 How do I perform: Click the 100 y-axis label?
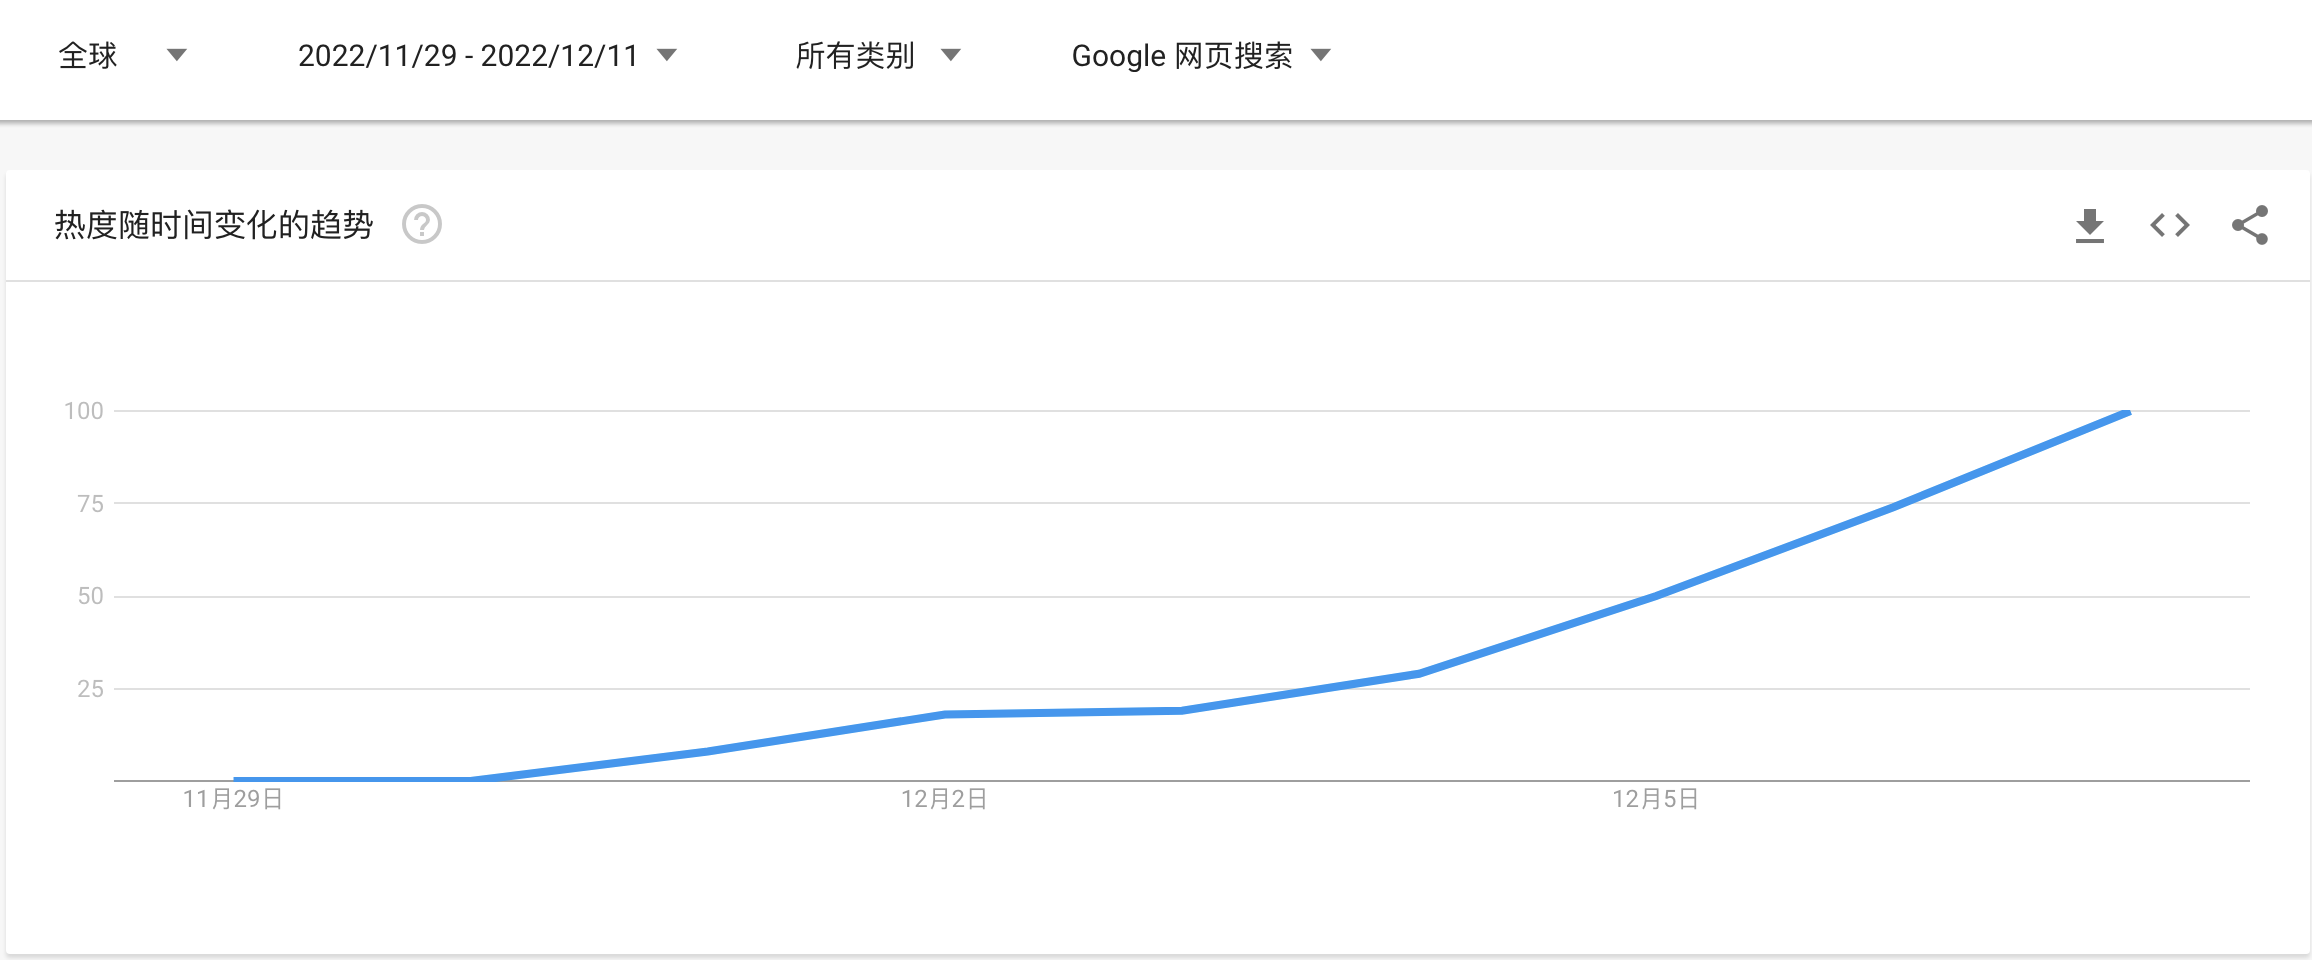click(x=84, y=411)
